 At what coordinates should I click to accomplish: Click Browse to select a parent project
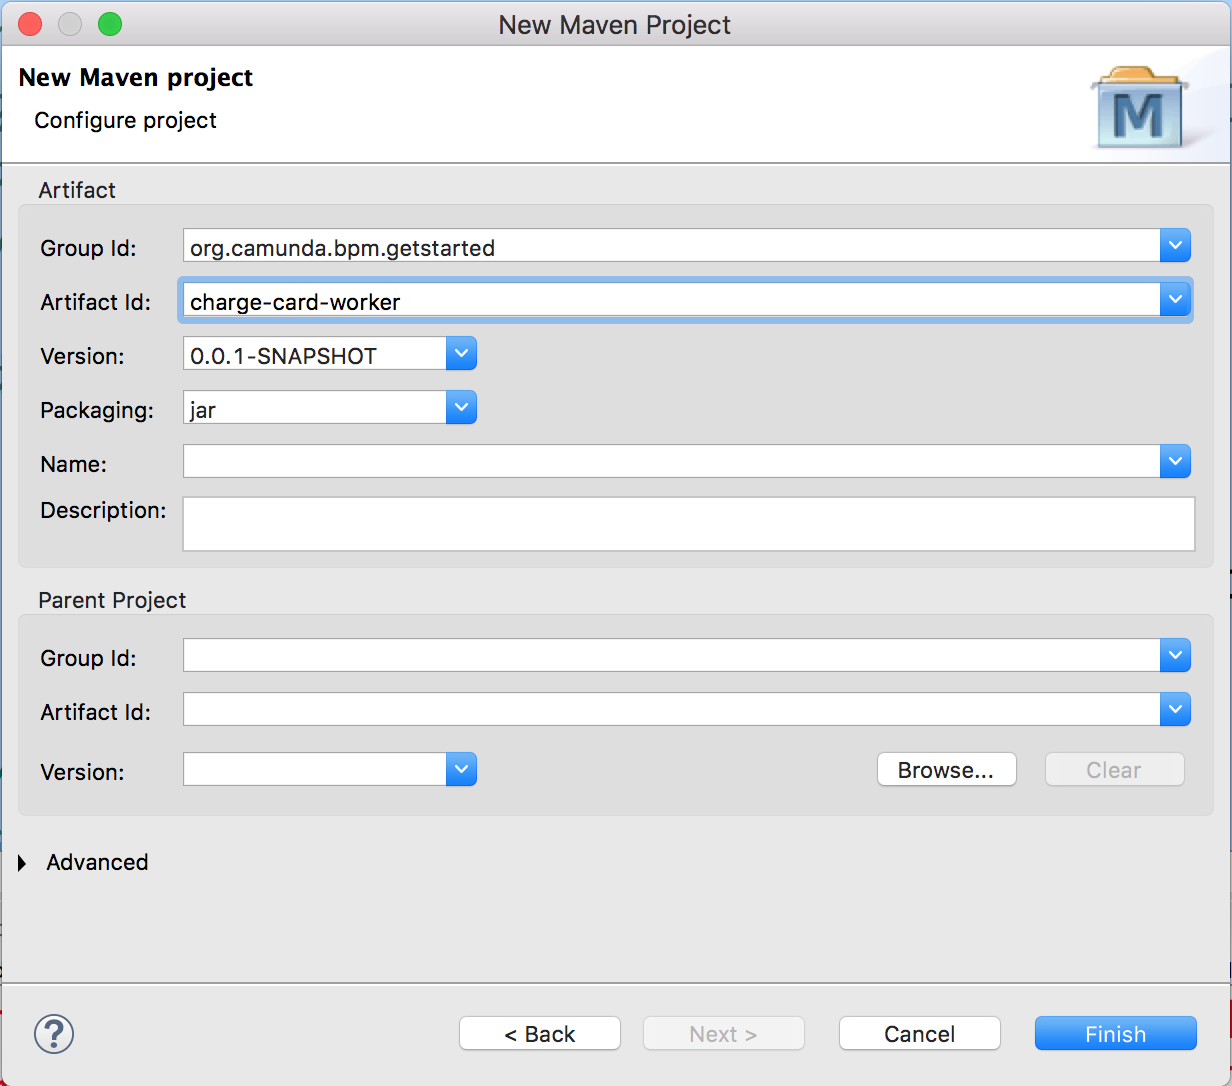[x=946, y=770]
